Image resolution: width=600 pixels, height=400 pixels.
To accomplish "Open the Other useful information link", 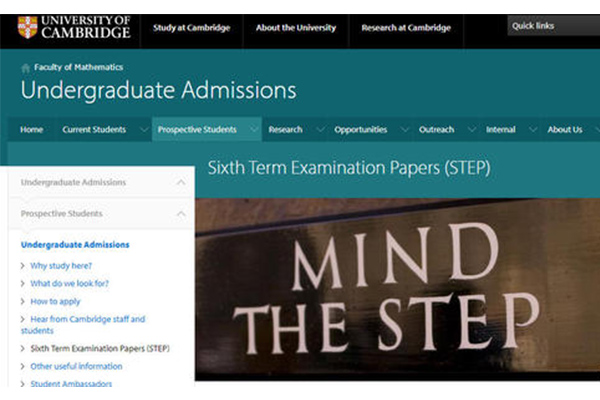I will point(77,366).
